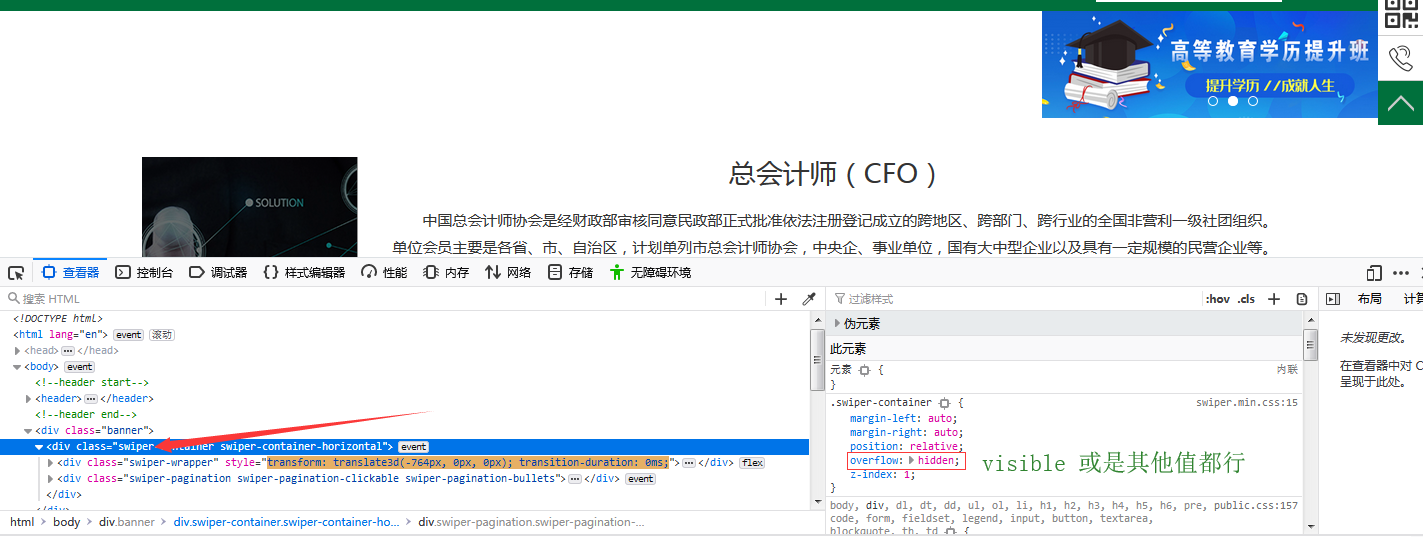Select div.swiper-container breadcrumb item
The image size is (1423, 537).
286,522
